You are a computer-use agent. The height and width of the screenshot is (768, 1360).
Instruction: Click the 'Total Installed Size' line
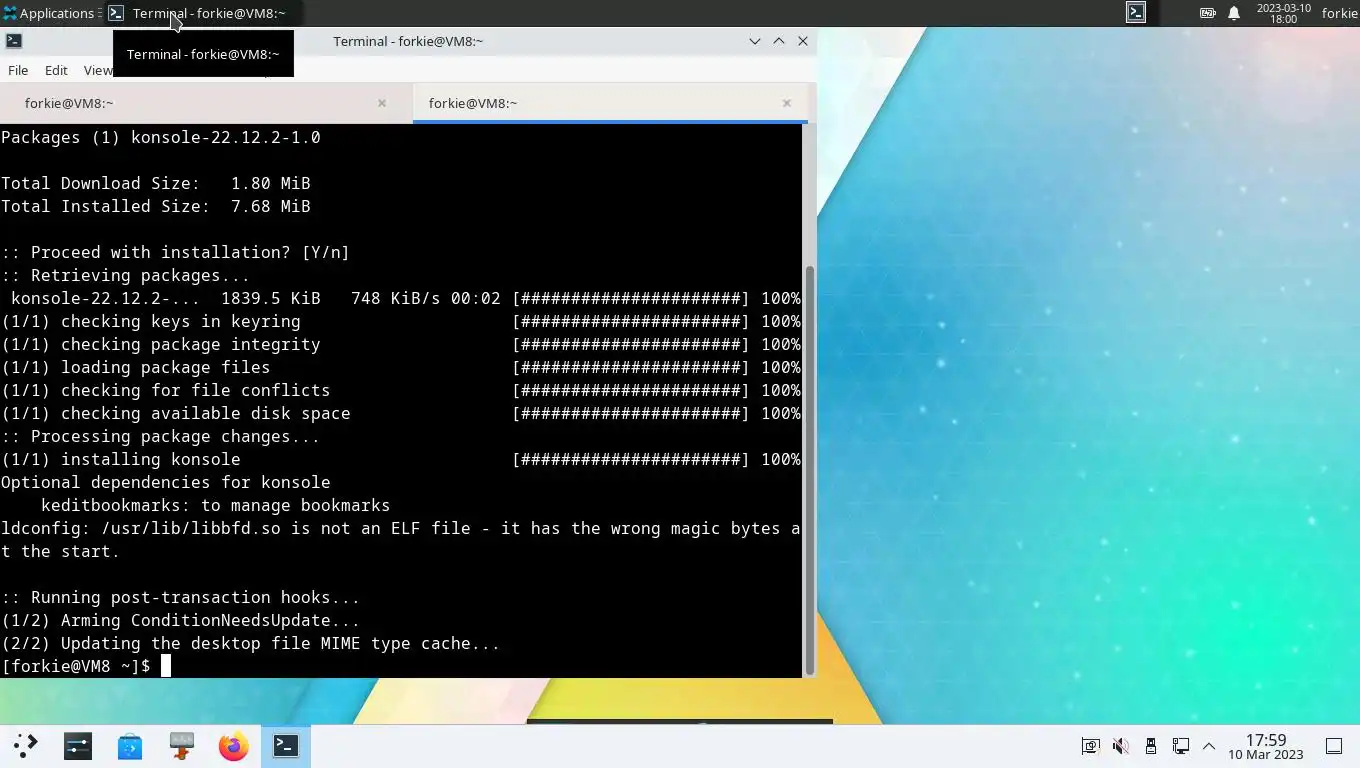(x=156, y=206)
